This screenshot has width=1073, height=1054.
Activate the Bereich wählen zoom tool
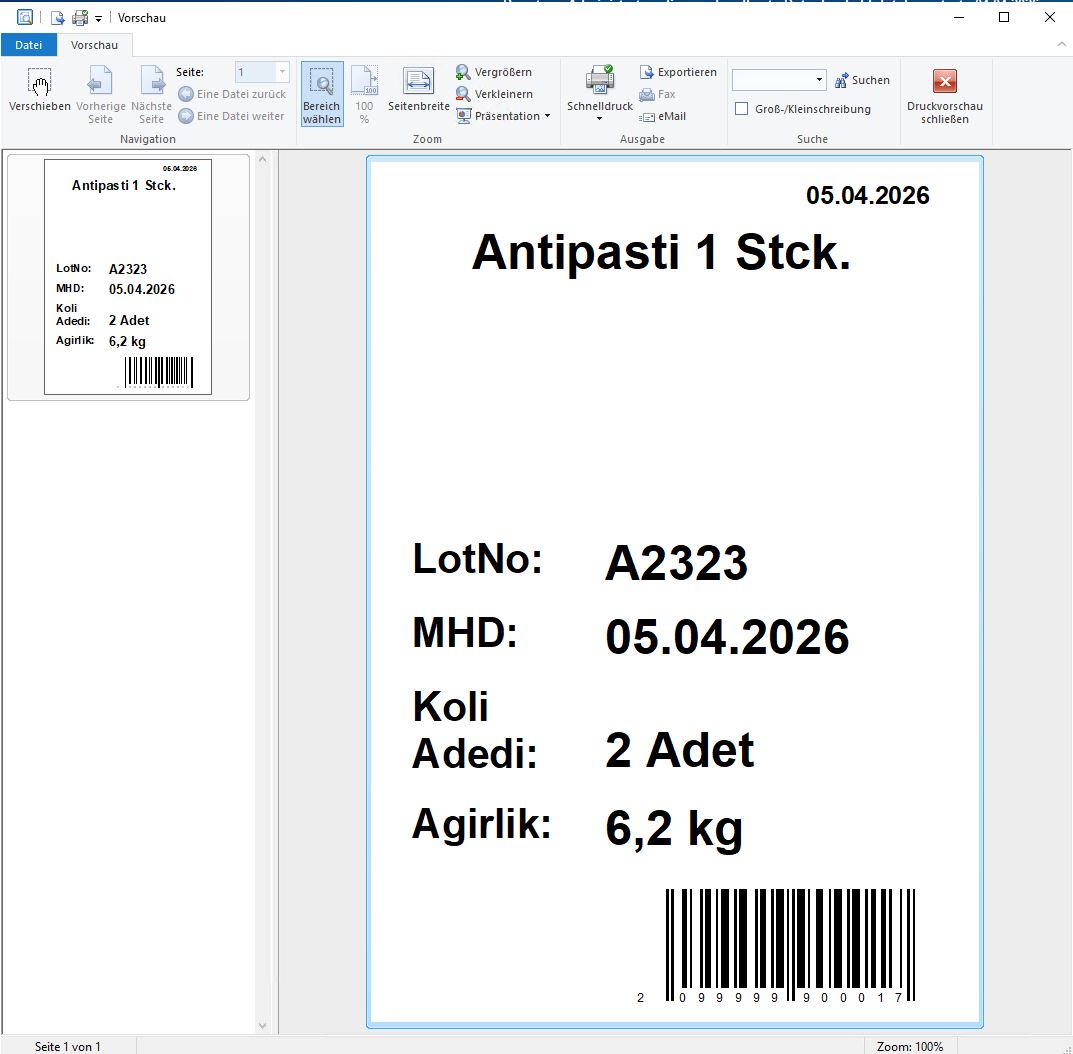[x=321, y=93]
